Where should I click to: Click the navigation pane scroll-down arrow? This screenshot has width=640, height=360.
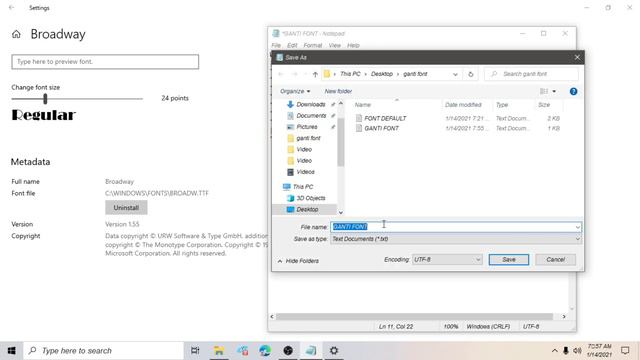coord(341,213)
